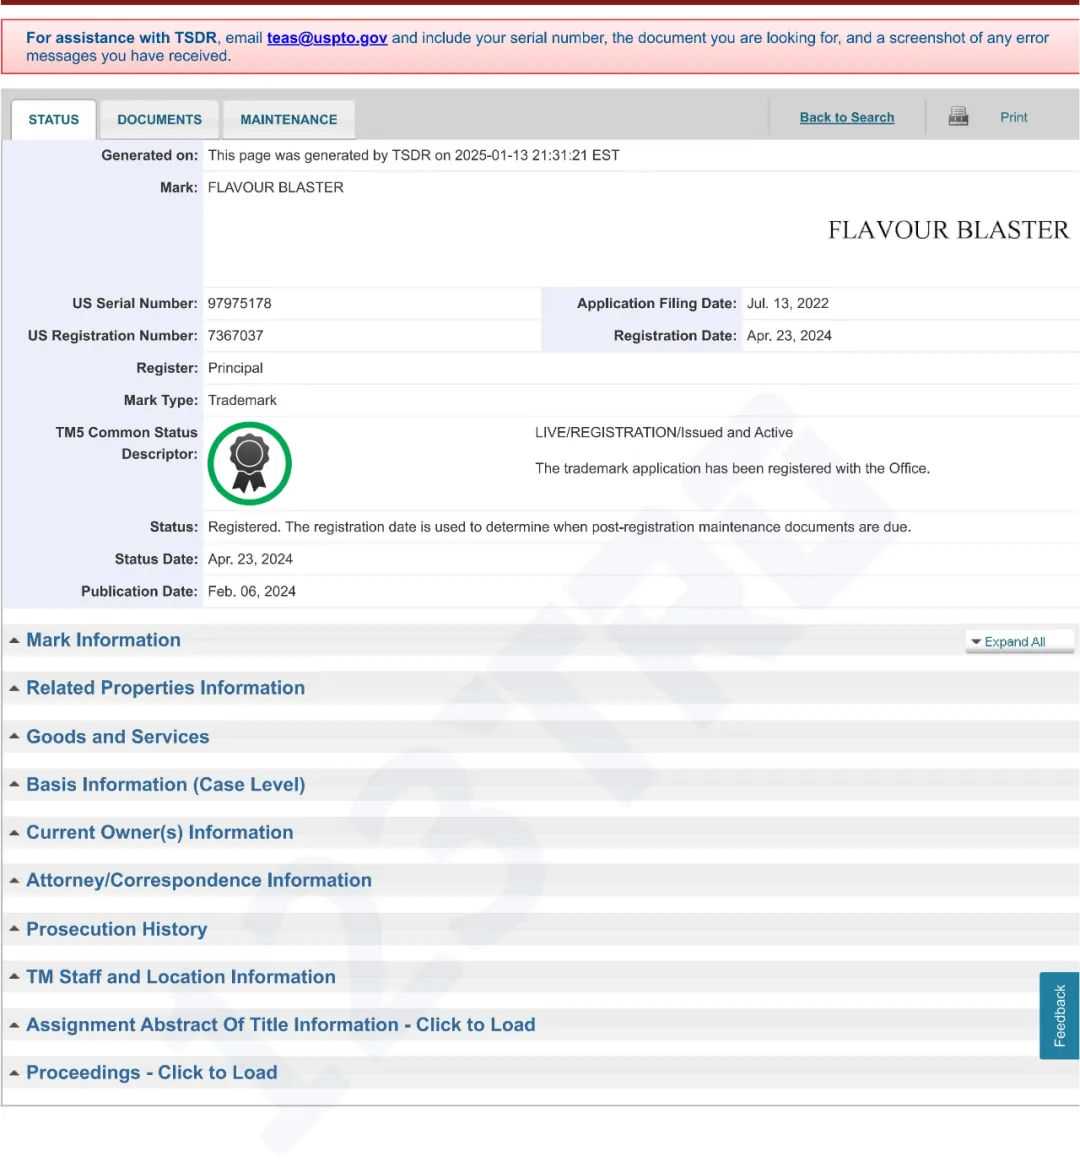Expand Related Properties Information section

(165, 688)
